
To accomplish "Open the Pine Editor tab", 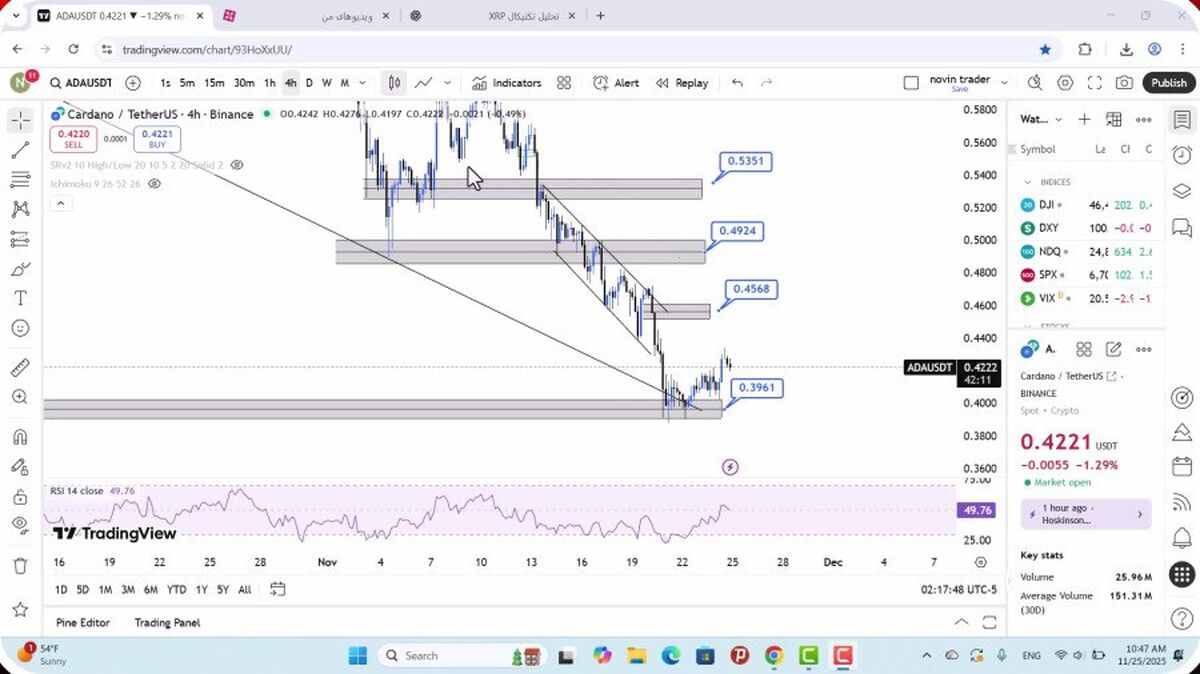I will pos(83,622).
